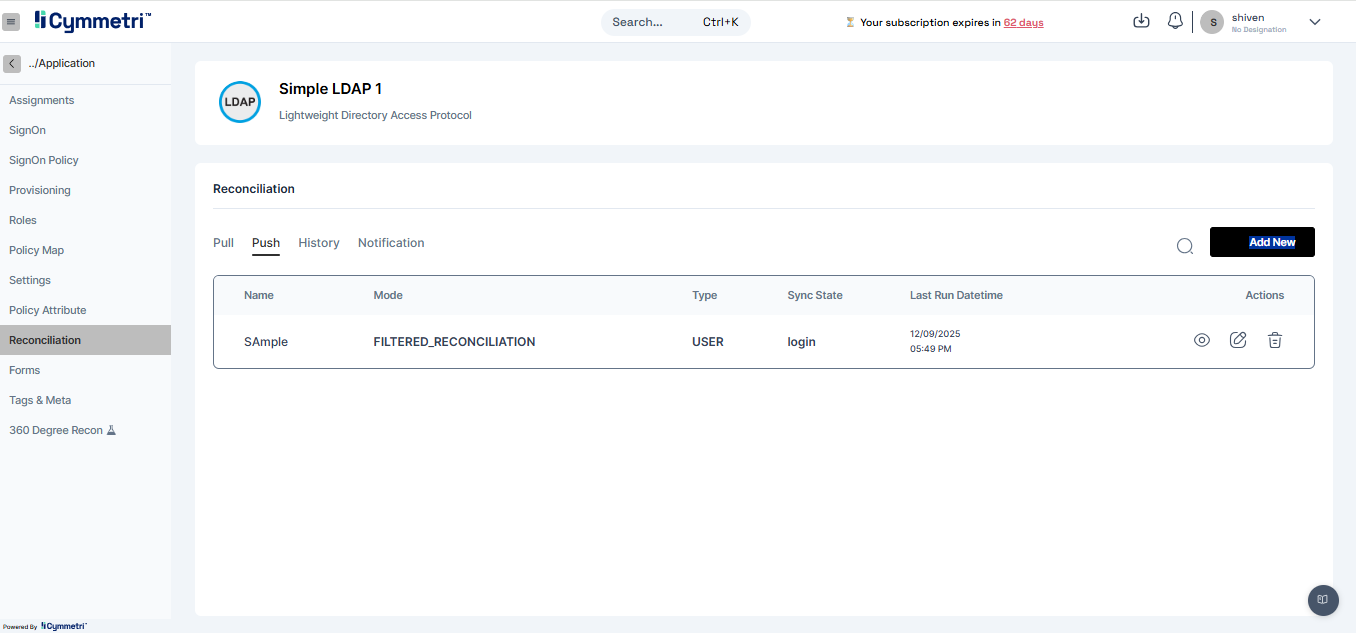This screenshot has width=1356, height=633.
Task: Click the 'Type' column header
Action: tap(705, 295)
